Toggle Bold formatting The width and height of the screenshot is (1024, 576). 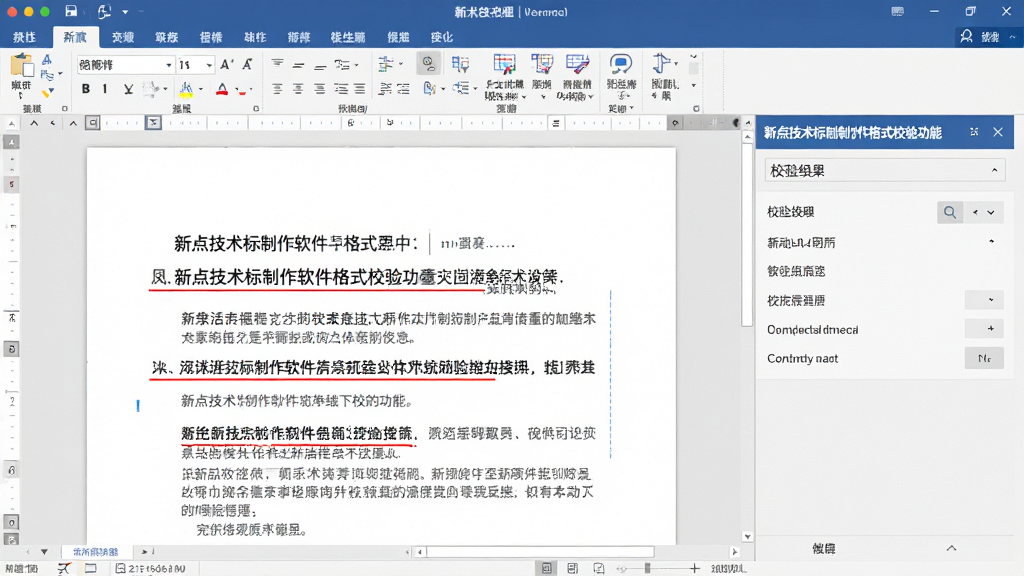pyautogui.click(x=86, y=89)
